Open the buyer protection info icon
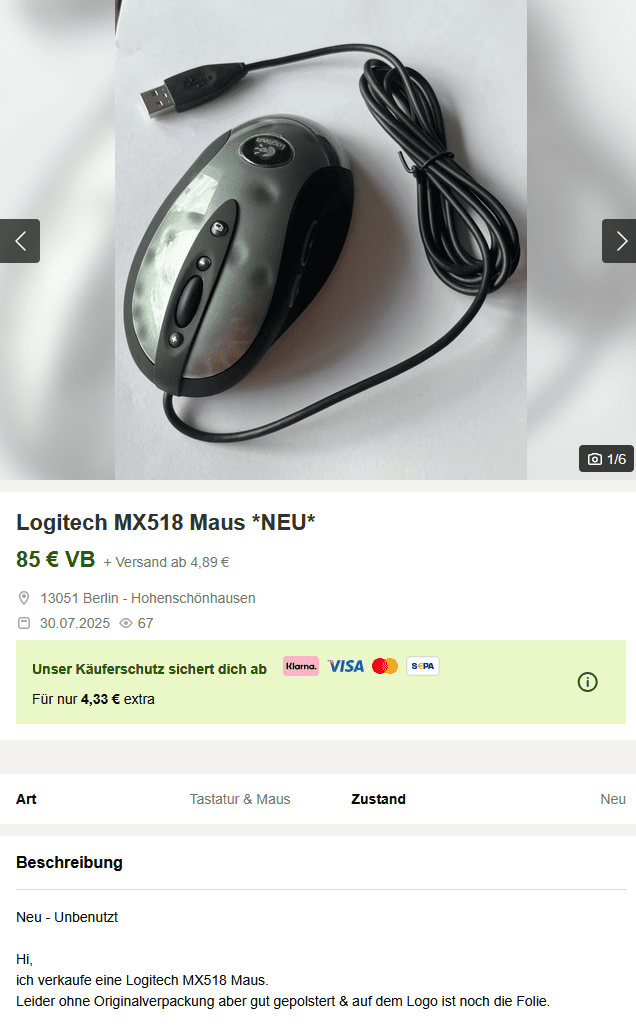The width and height of the screenshot is (636, 1026). pos(588,682)
